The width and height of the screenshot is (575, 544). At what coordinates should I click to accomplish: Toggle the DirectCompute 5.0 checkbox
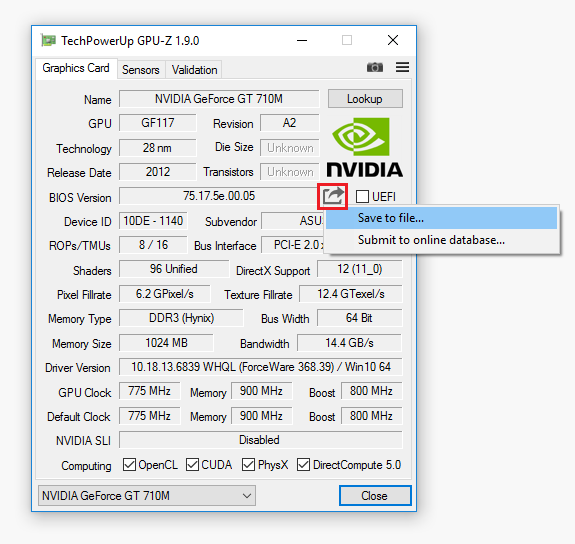pyautogui.click(x=303, y=464)
